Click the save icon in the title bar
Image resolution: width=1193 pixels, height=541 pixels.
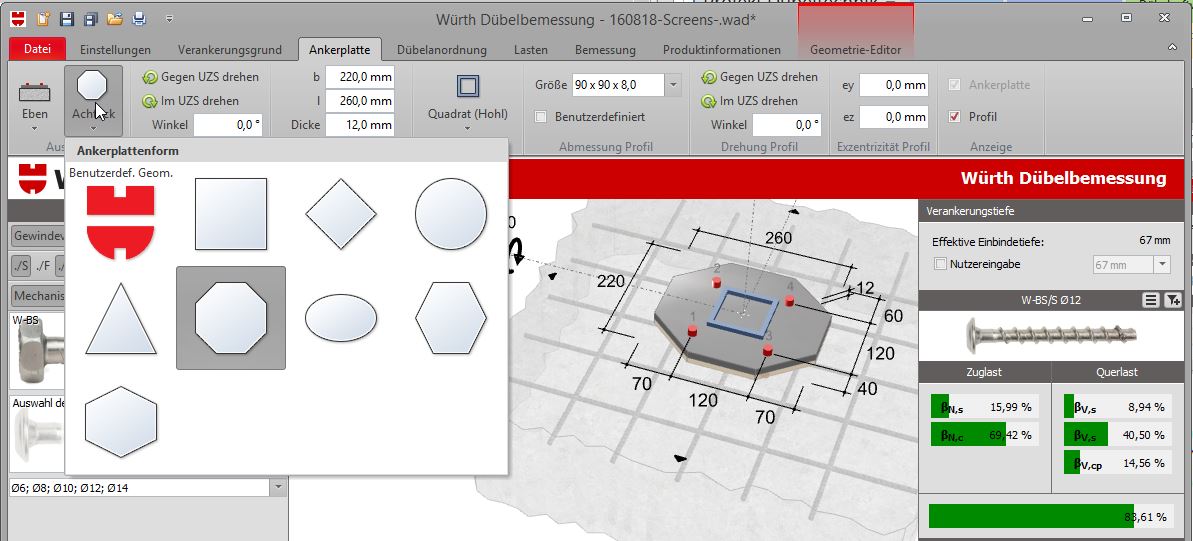[67, 18]
